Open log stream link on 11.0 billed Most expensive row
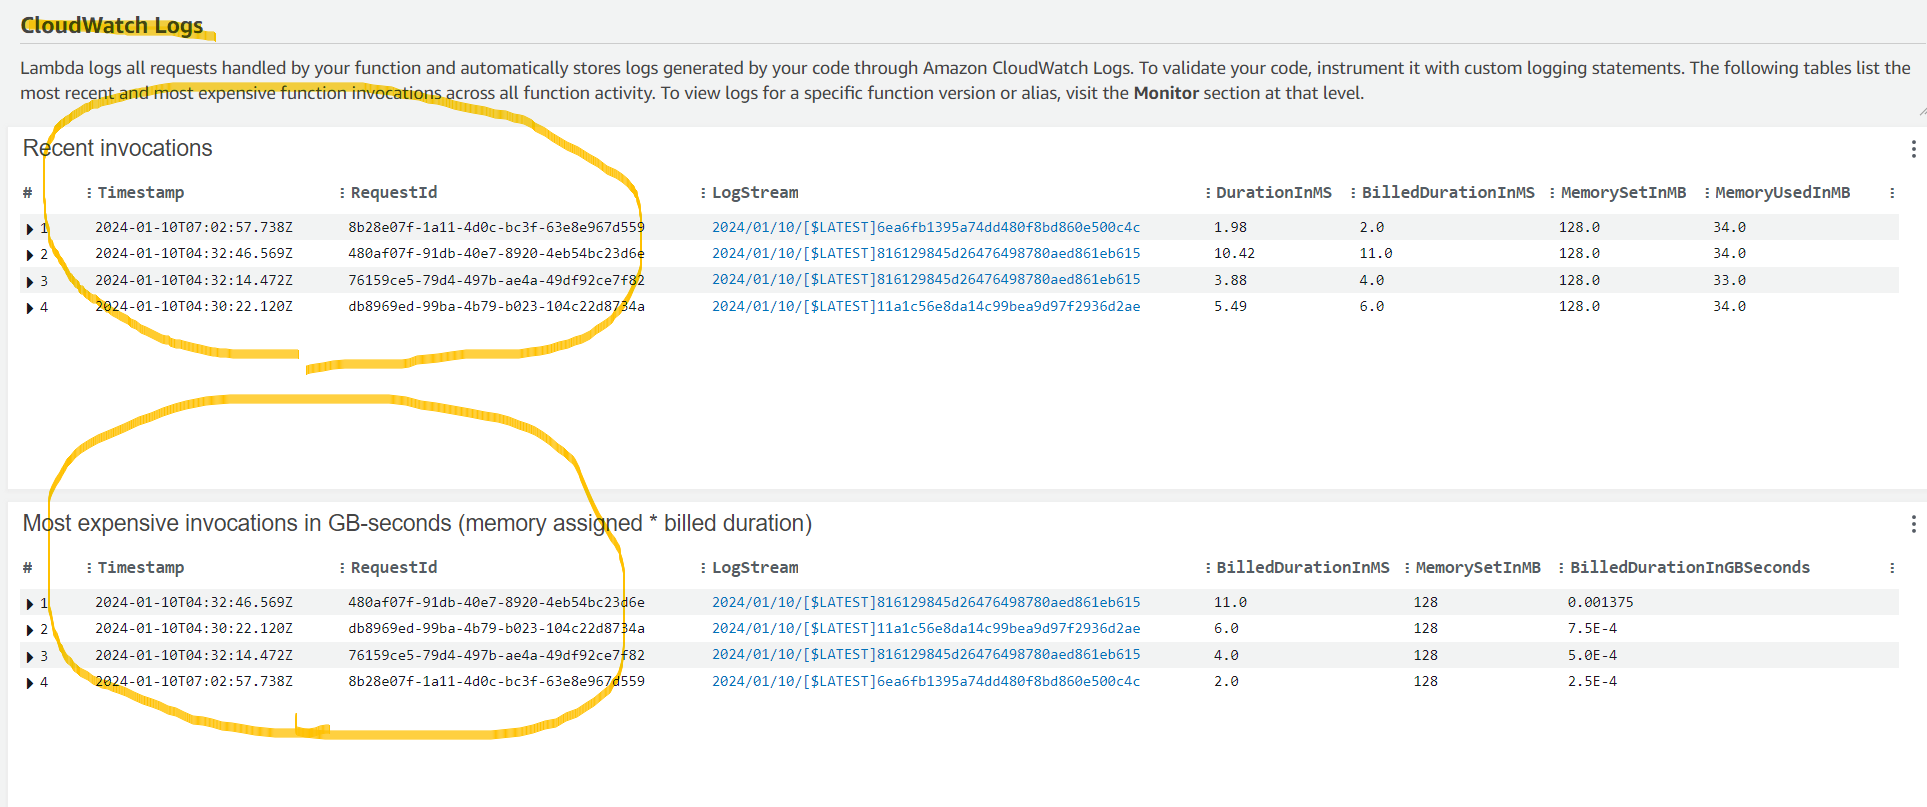1927x807 pixels. pos(926,603)
